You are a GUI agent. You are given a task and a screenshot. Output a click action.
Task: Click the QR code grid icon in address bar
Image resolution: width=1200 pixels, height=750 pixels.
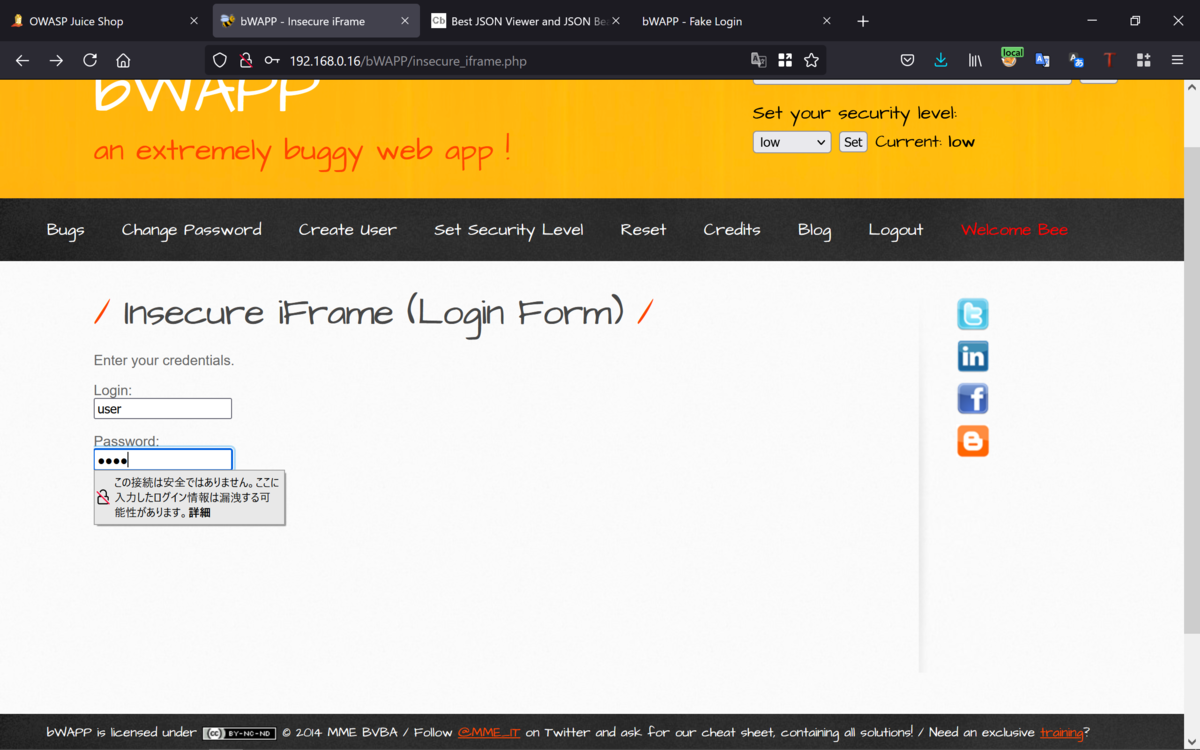click(x=785, y=61)
